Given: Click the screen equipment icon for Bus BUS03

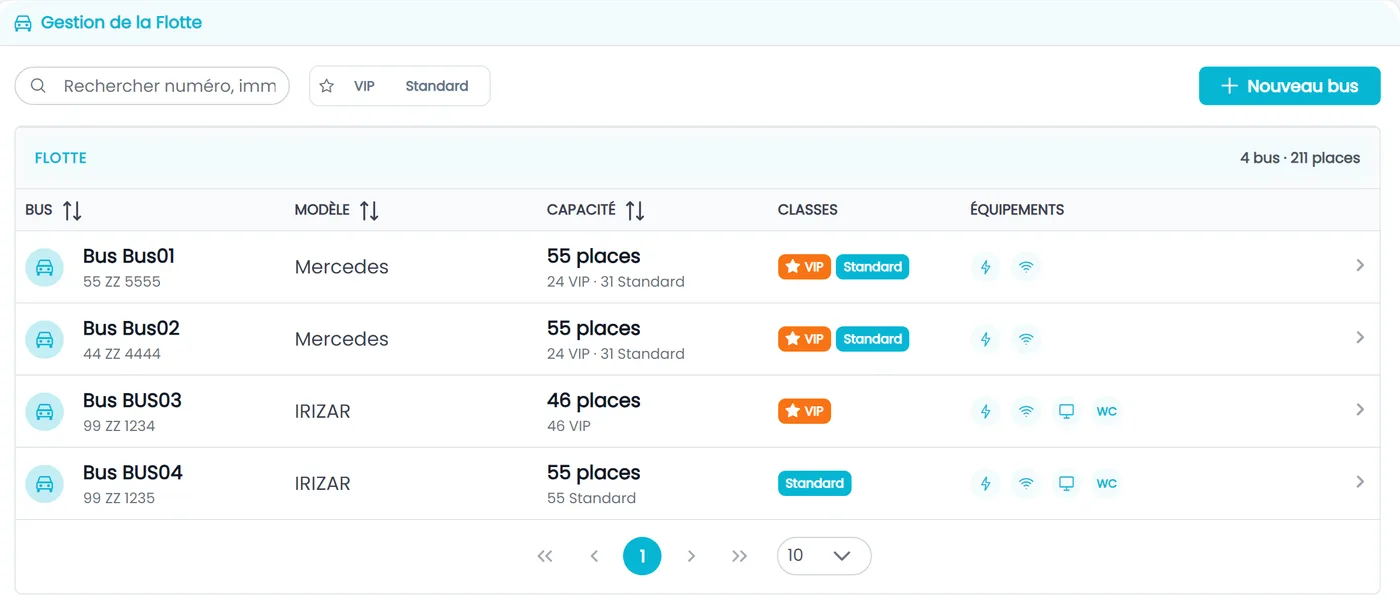Looking at the screenshot, I should [x=1066, y=411].
